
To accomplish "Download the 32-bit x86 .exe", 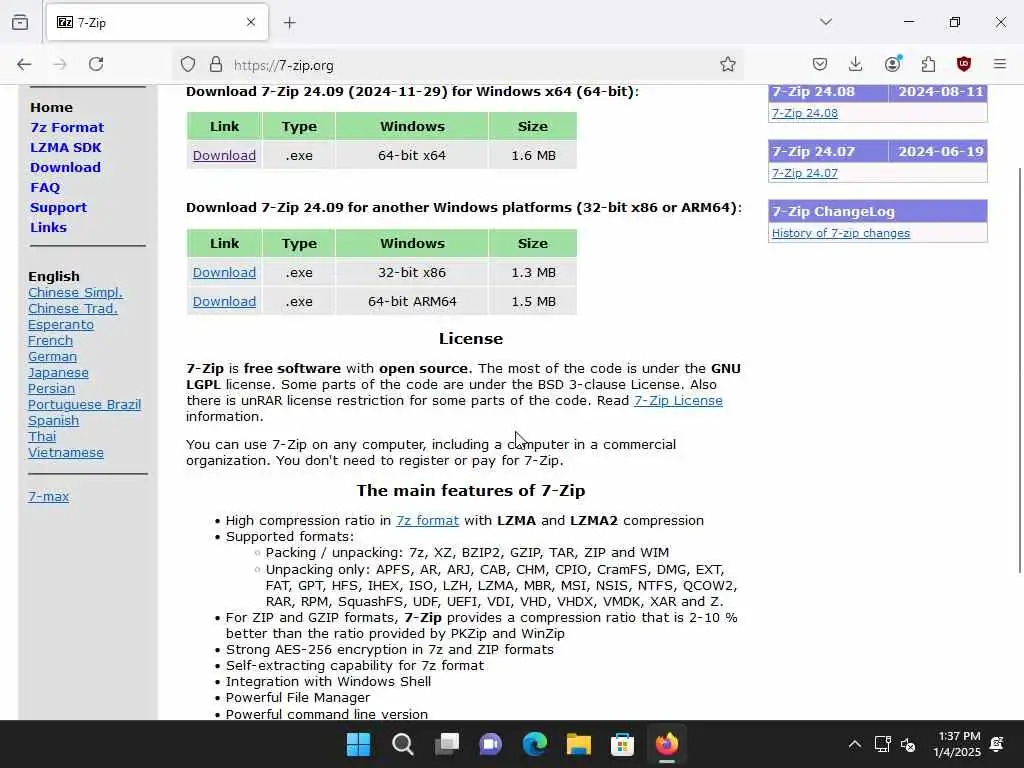I will coord(224,272).
